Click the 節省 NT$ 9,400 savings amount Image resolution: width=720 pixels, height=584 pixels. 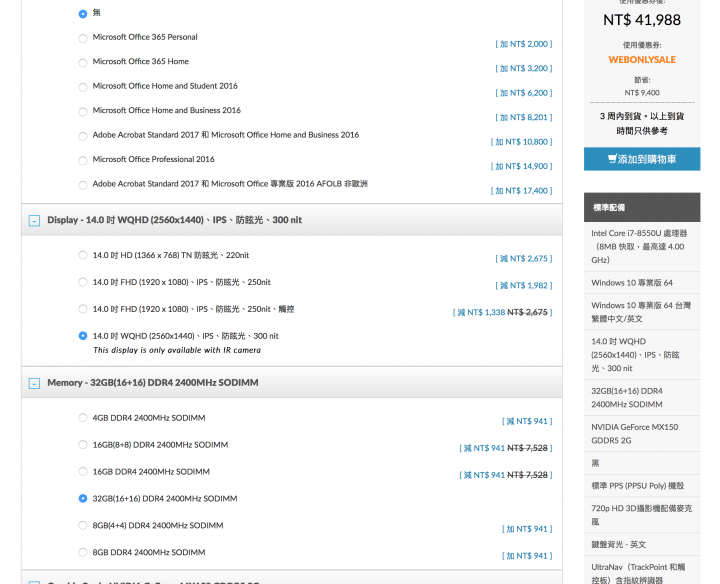point(642,93)
